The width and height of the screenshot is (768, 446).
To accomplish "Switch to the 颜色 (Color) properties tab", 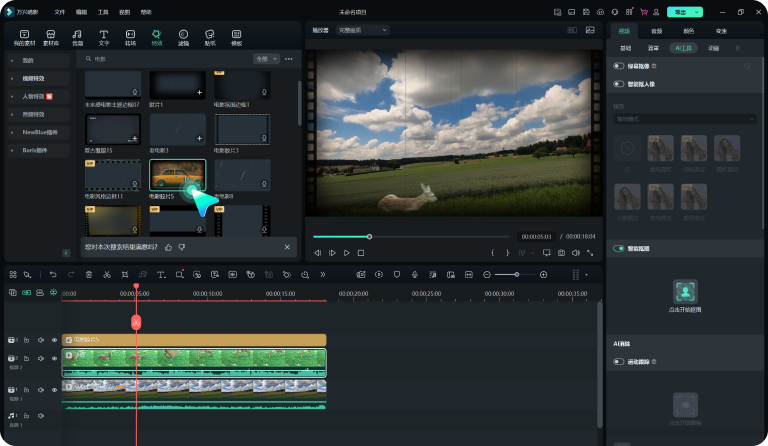I will [x=688, y=31].
